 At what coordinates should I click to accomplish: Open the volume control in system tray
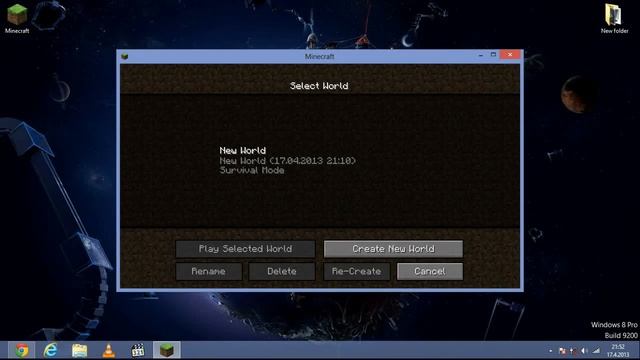(x=584, y=351)
